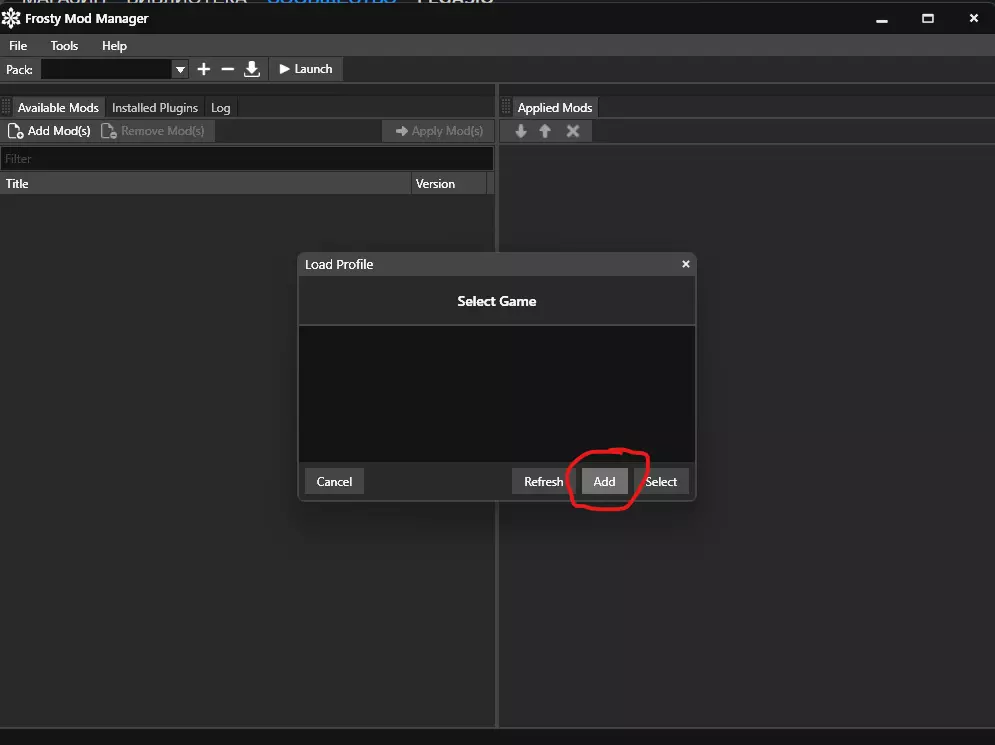
Task: Close the Load Profile dialog
Action: [x=685, y=264]
